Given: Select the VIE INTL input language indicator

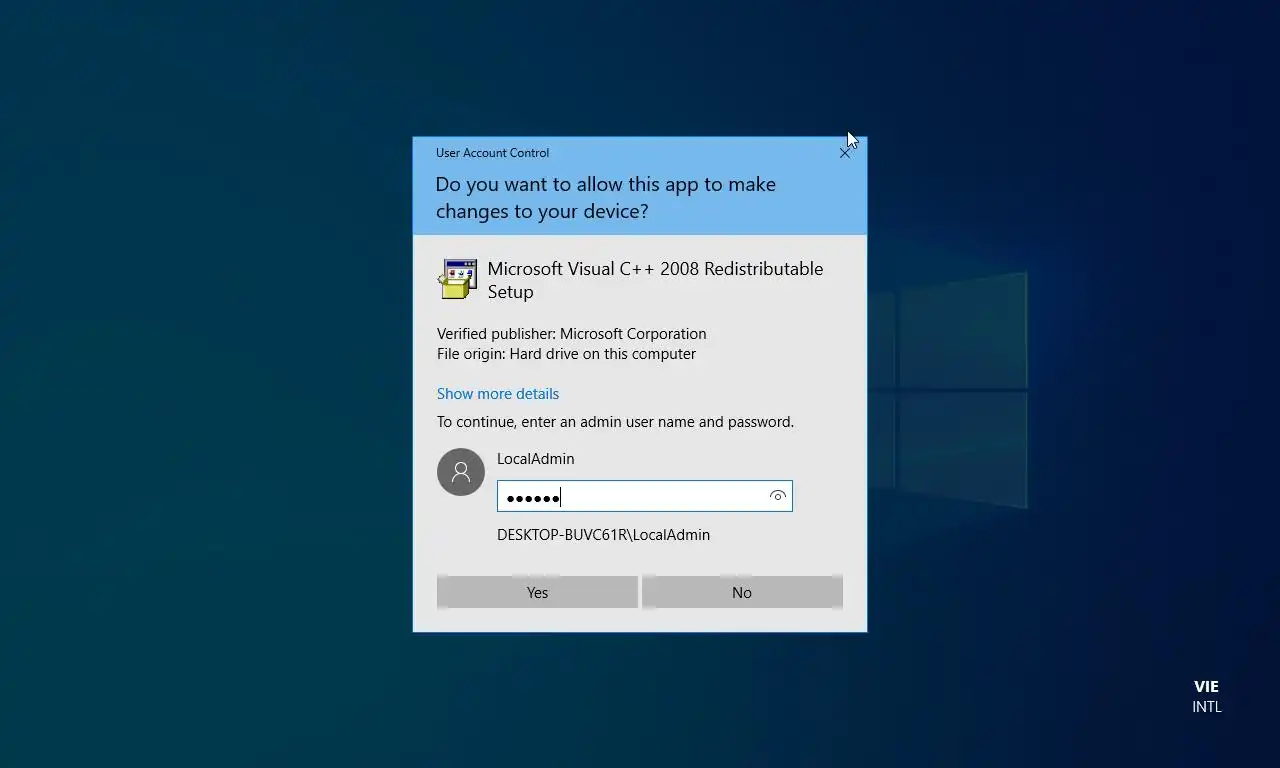Looking at the screenshot, I should point(1206,696).
